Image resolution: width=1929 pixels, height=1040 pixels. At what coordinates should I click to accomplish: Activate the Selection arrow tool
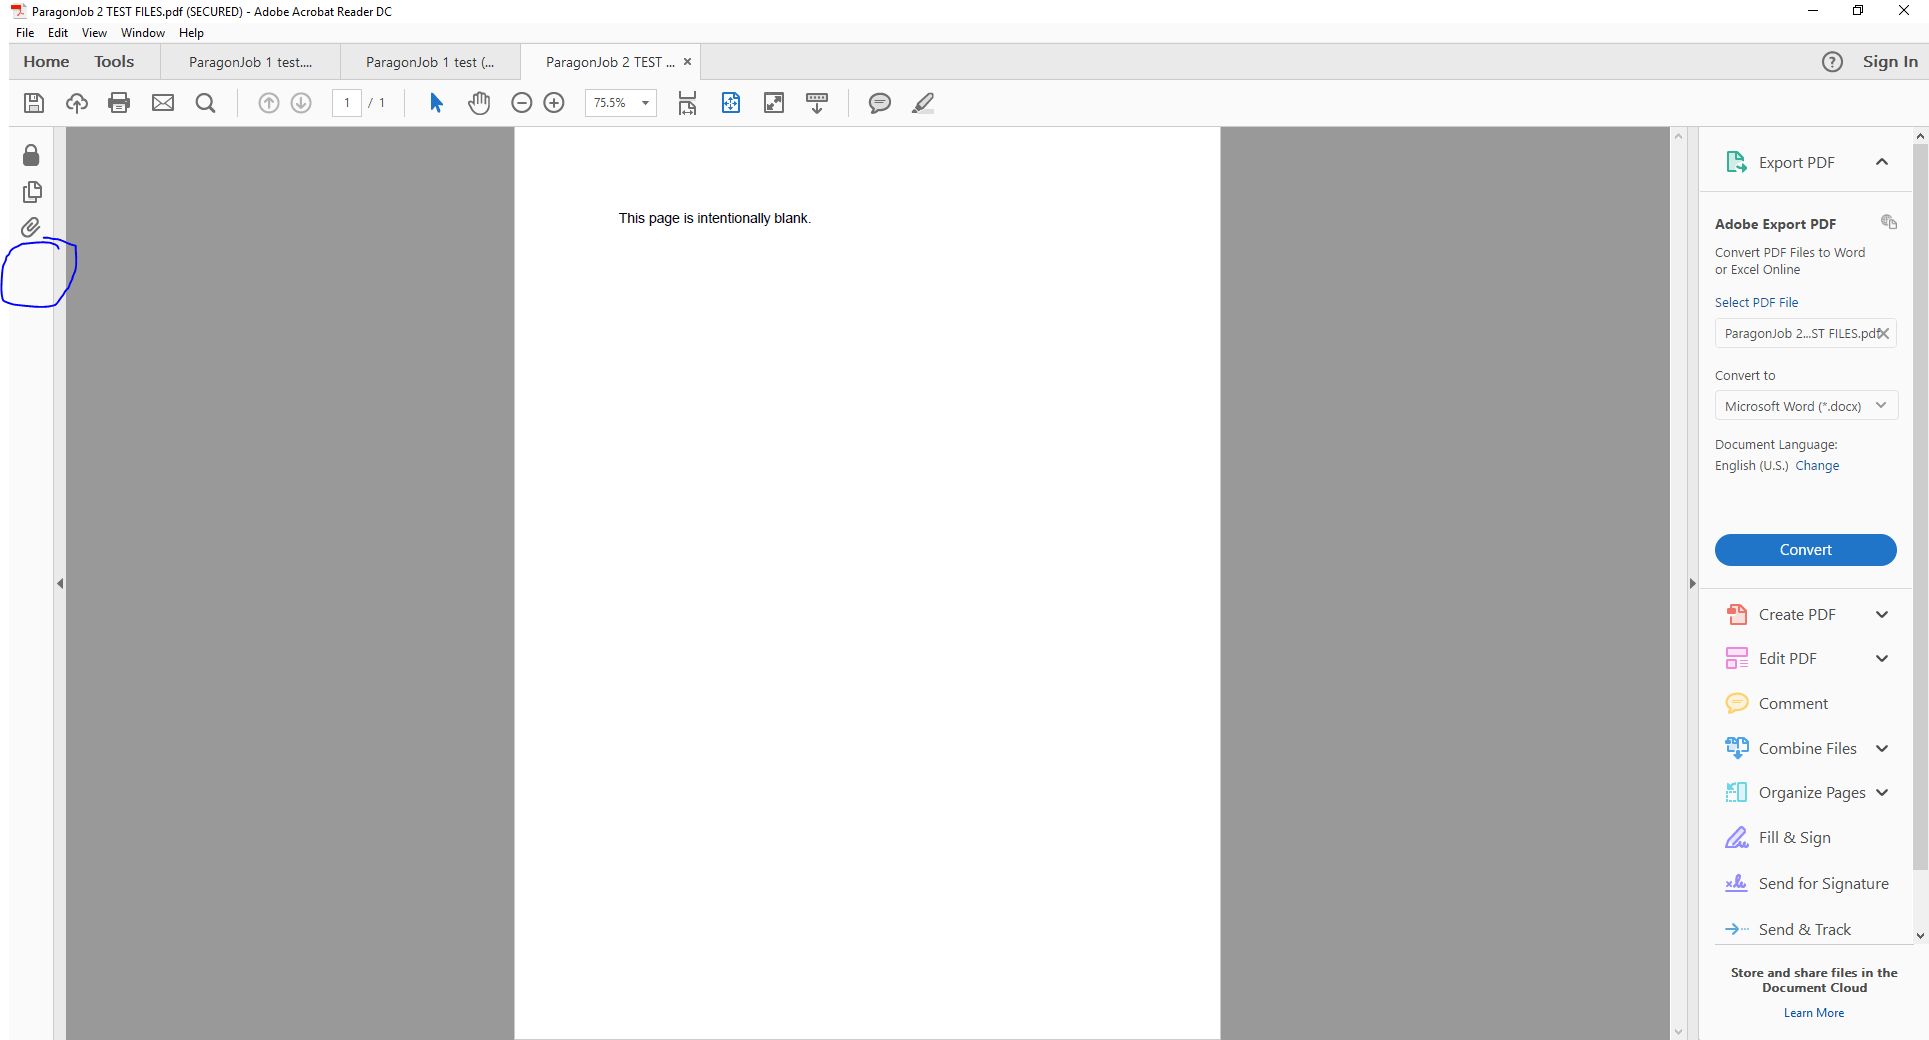tap(436, 103)
